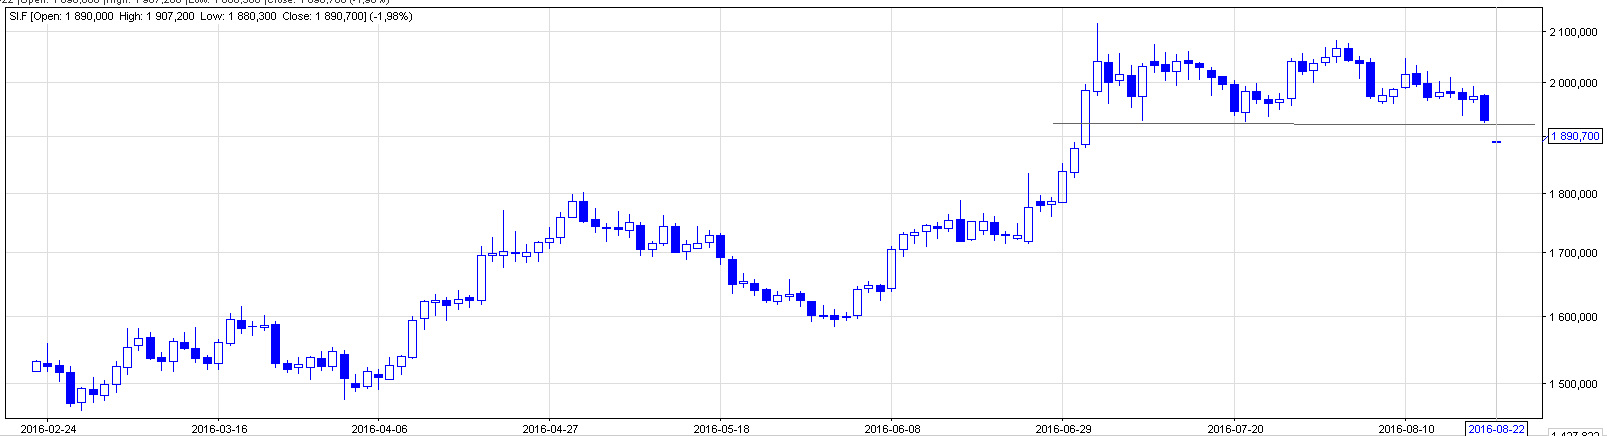
Task: Click the 2 100,000 price axis label
Action: [x=1573, y=32]
